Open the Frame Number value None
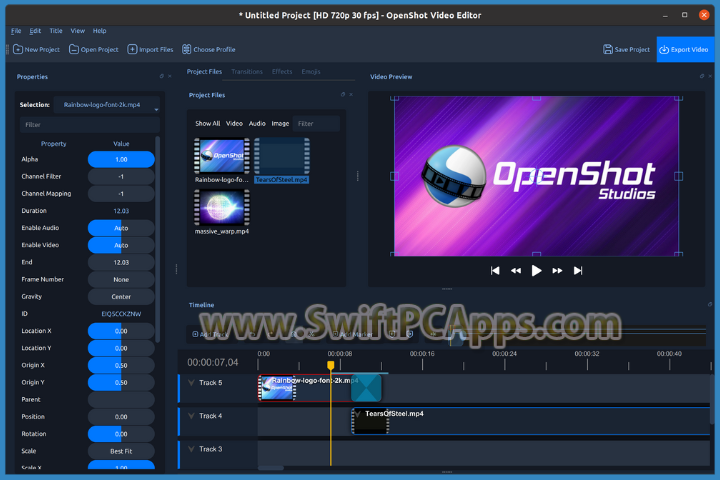Image resolution: width=720 pixels, height=480 pixels. (121, 279)
